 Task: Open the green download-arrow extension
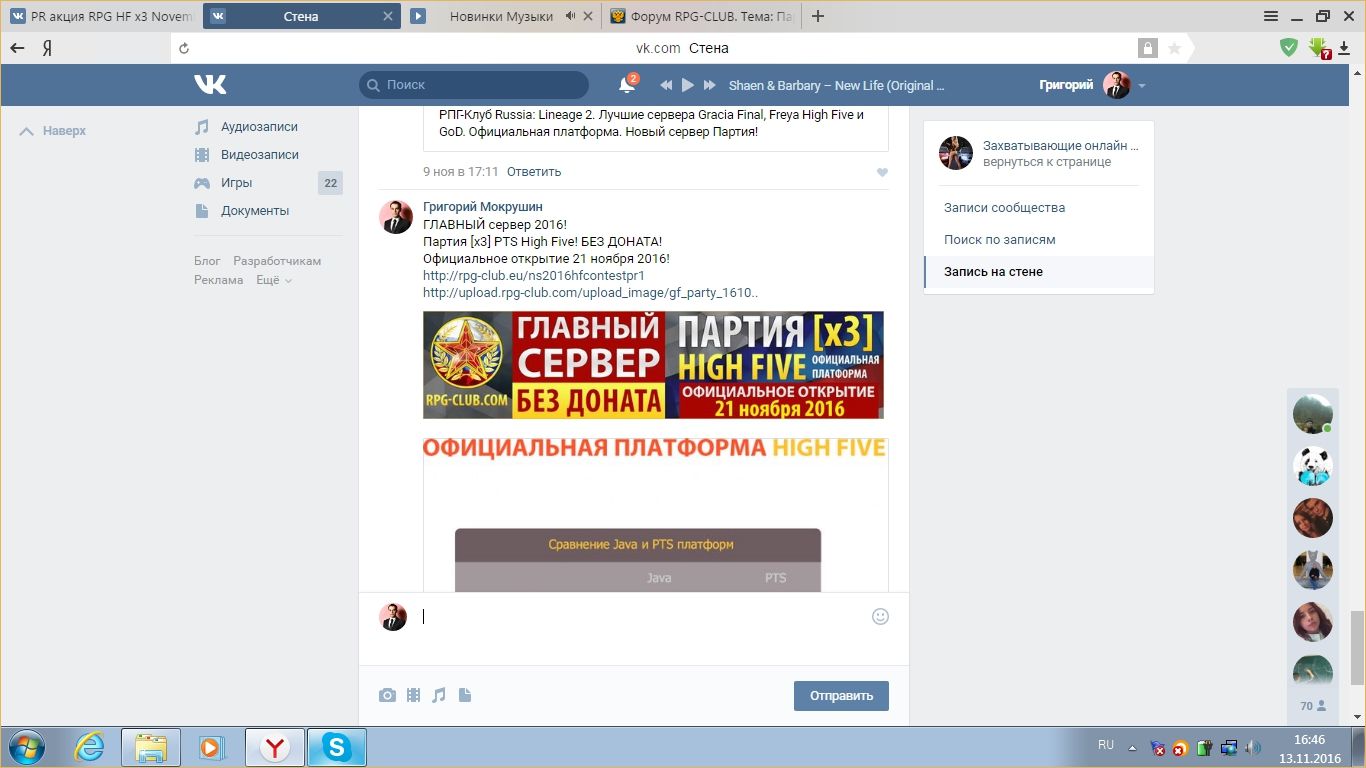point(1319,47)
